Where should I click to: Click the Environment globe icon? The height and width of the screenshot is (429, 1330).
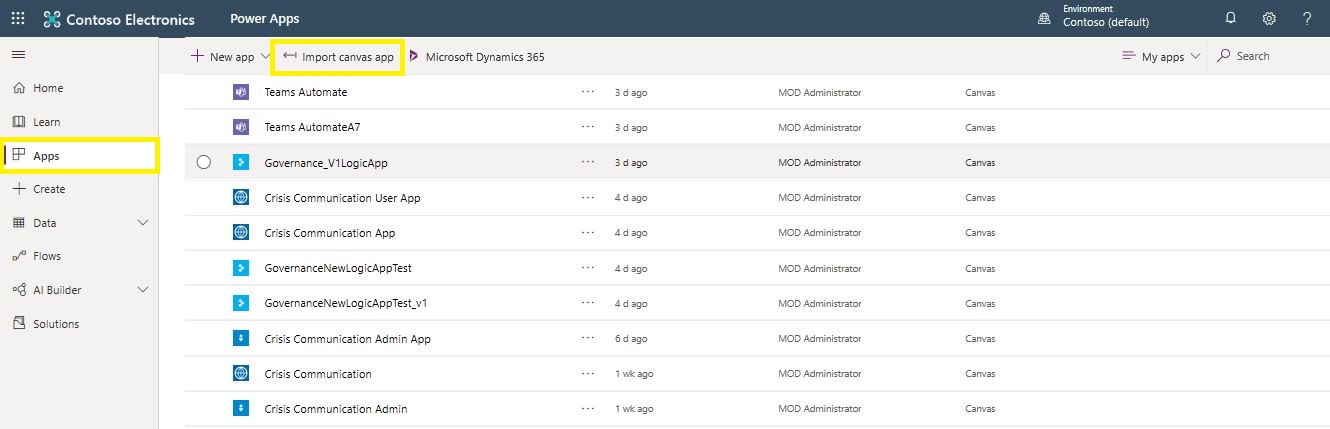point(1044,19)
